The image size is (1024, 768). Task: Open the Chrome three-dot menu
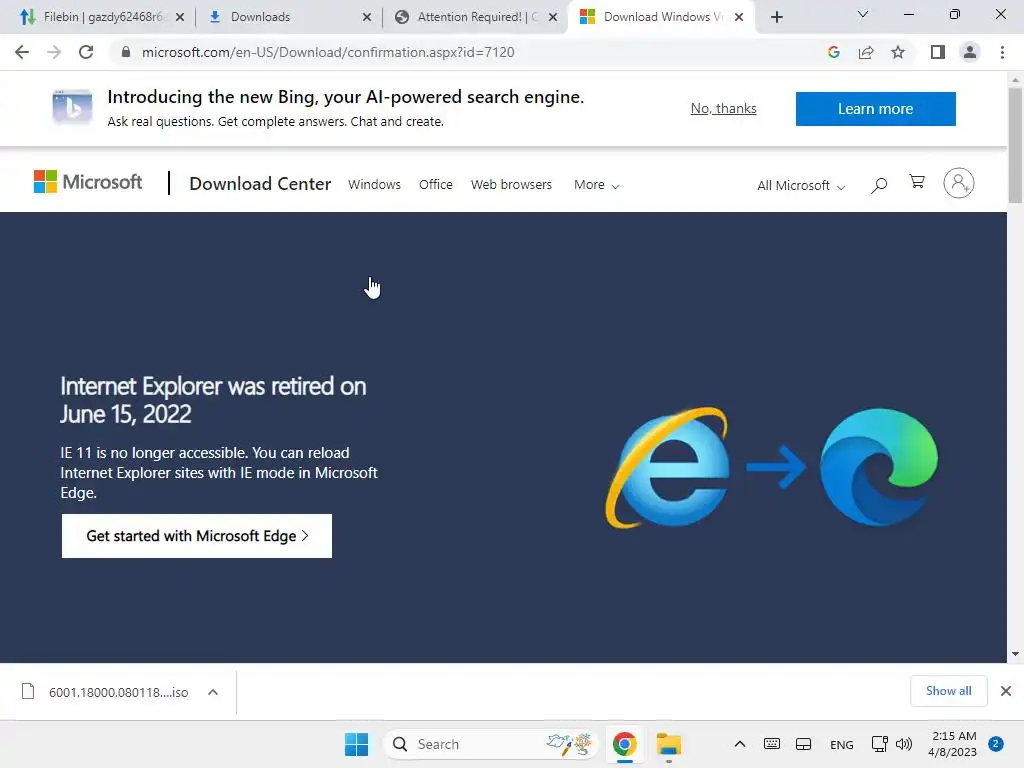coord(1002,52)
